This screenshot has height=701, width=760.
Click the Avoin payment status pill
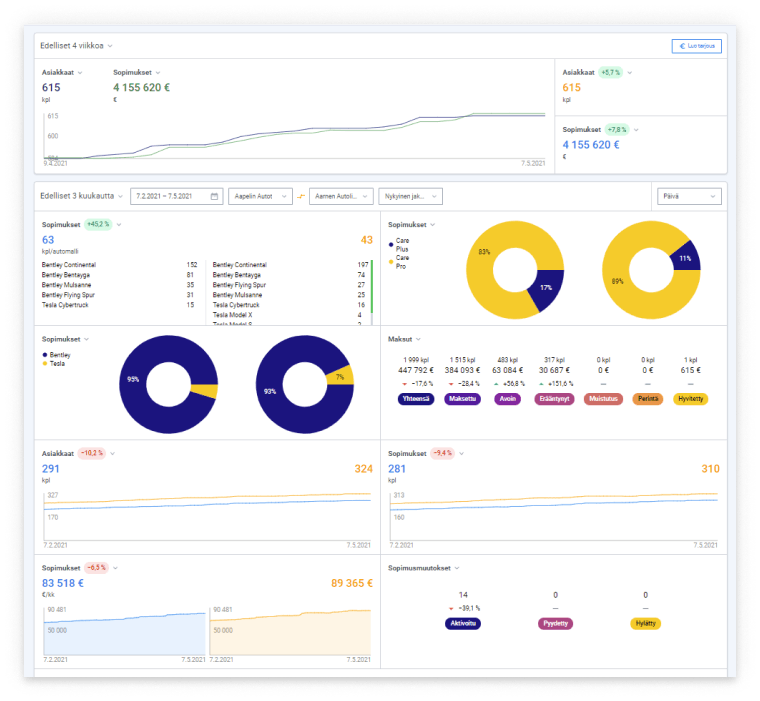pos(507,399)
